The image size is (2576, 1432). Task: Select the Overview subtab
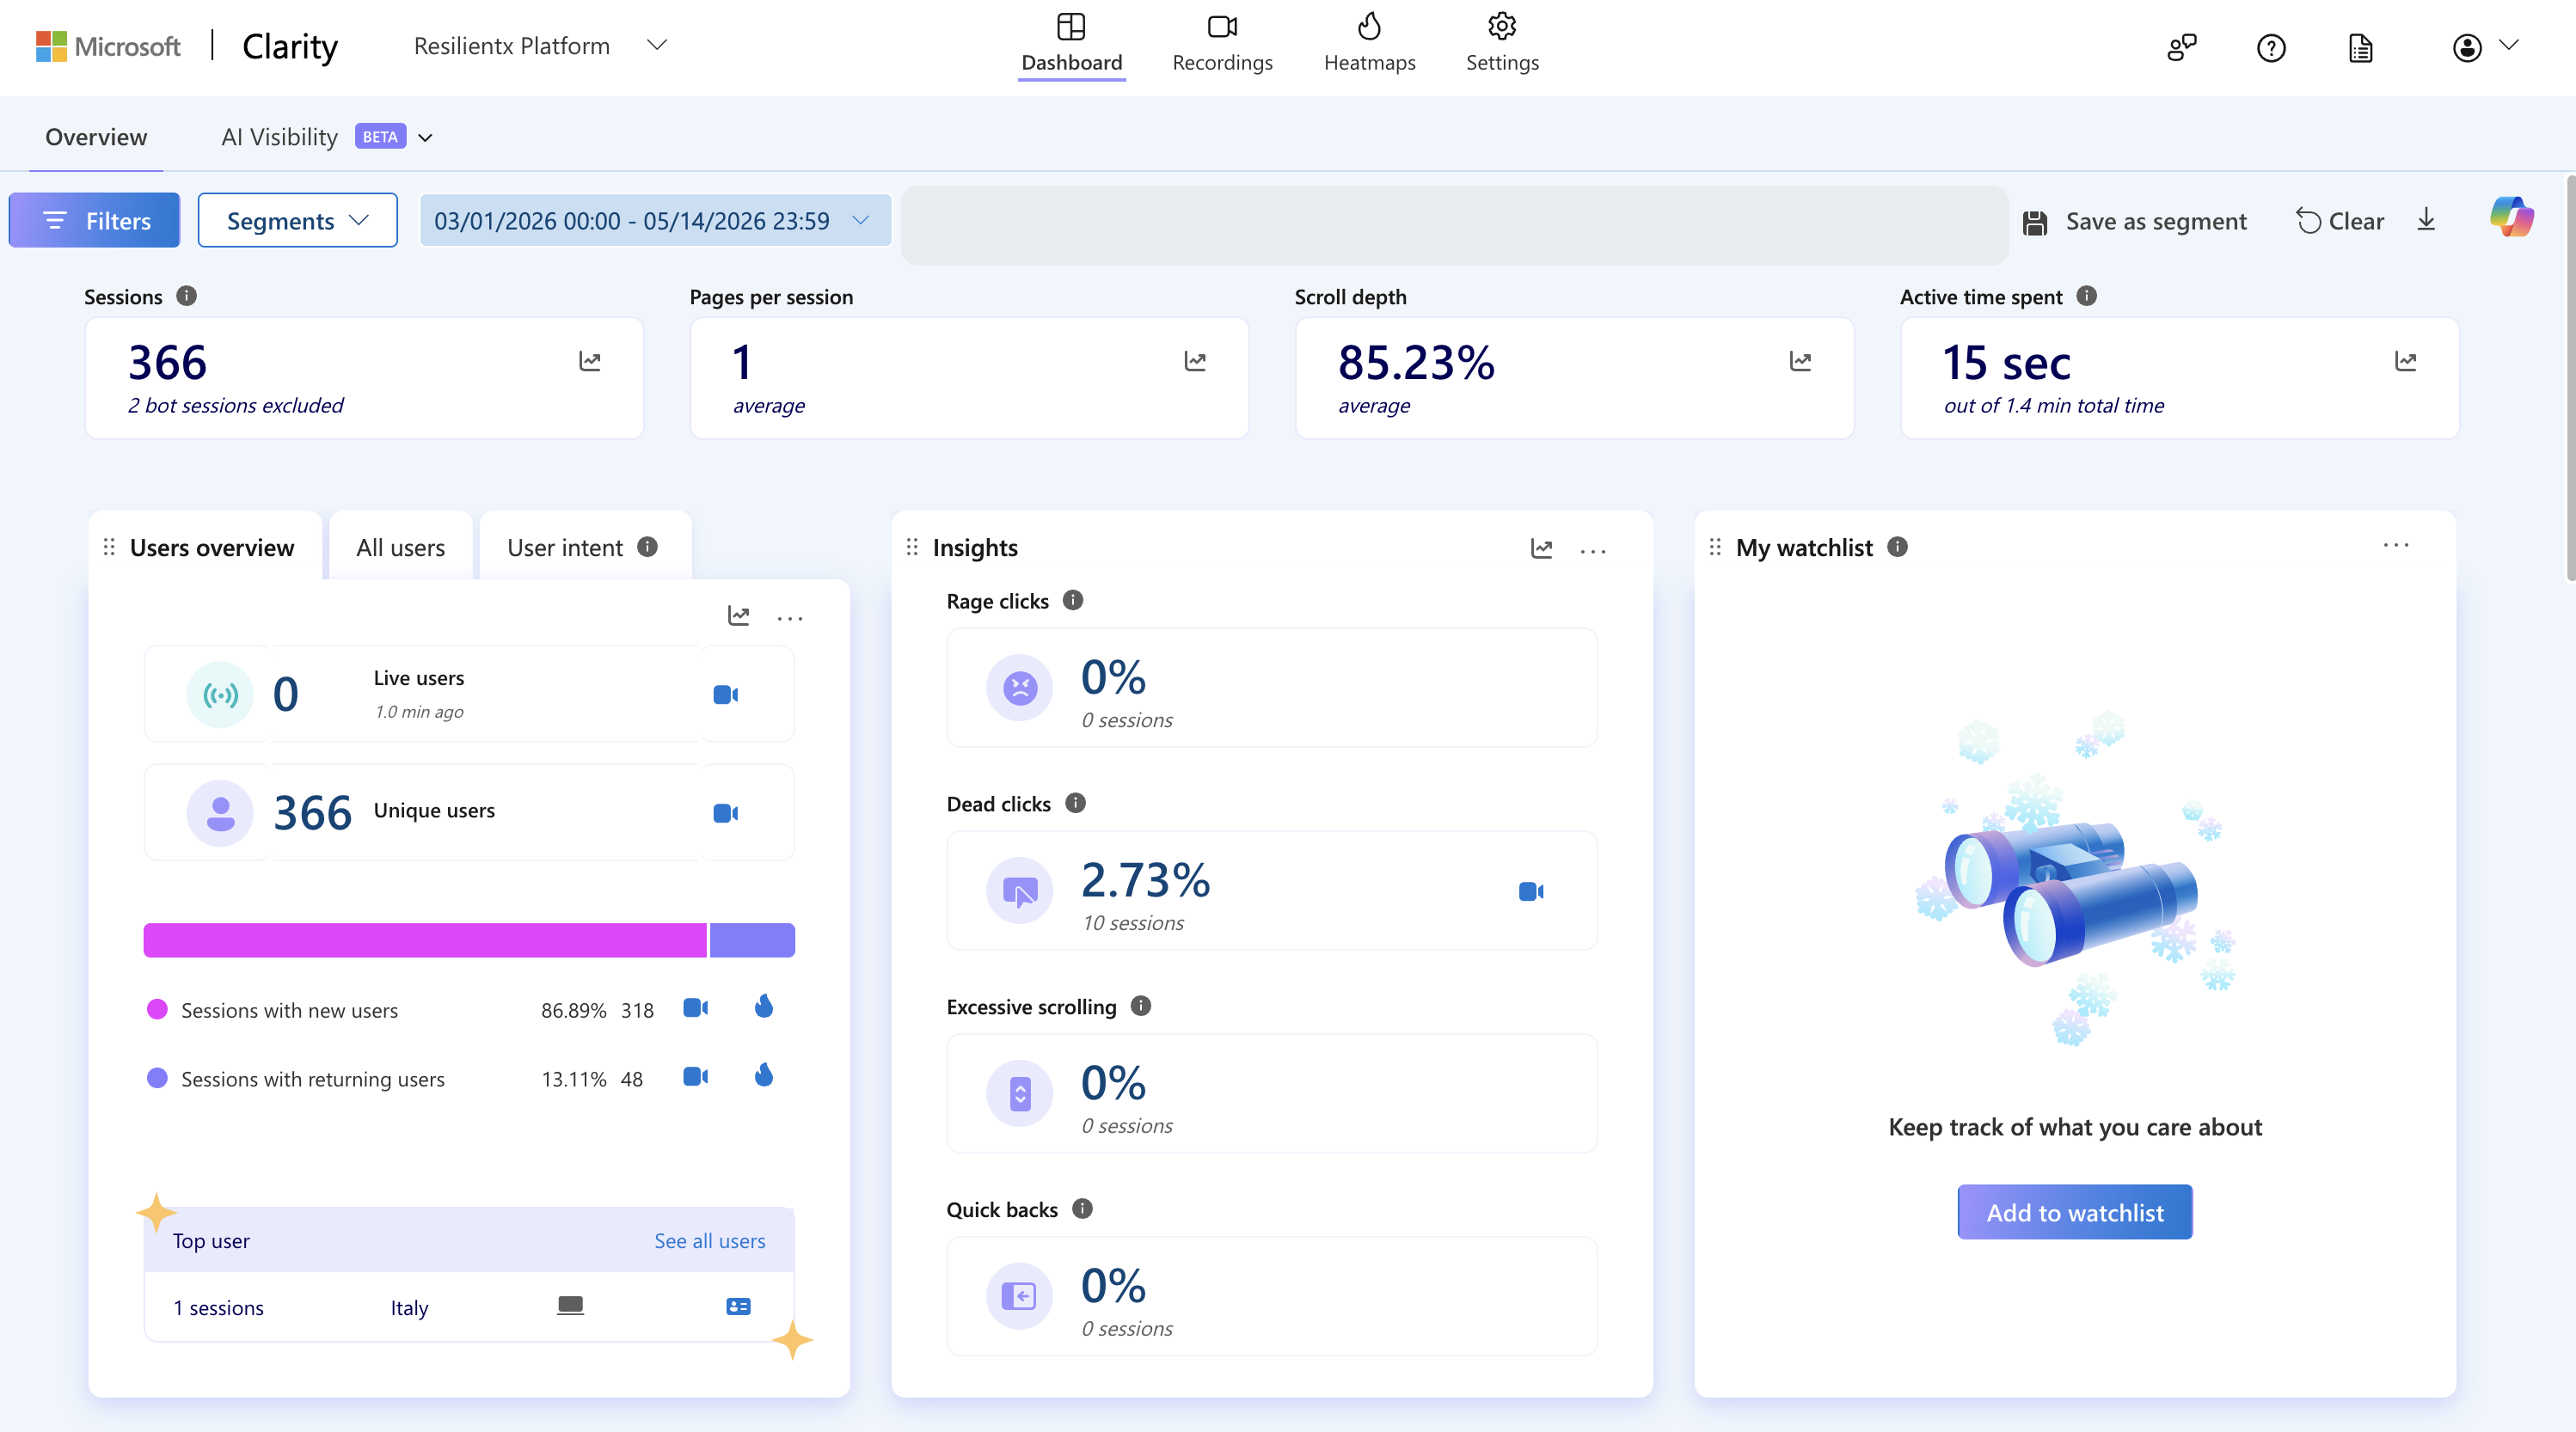96,137
